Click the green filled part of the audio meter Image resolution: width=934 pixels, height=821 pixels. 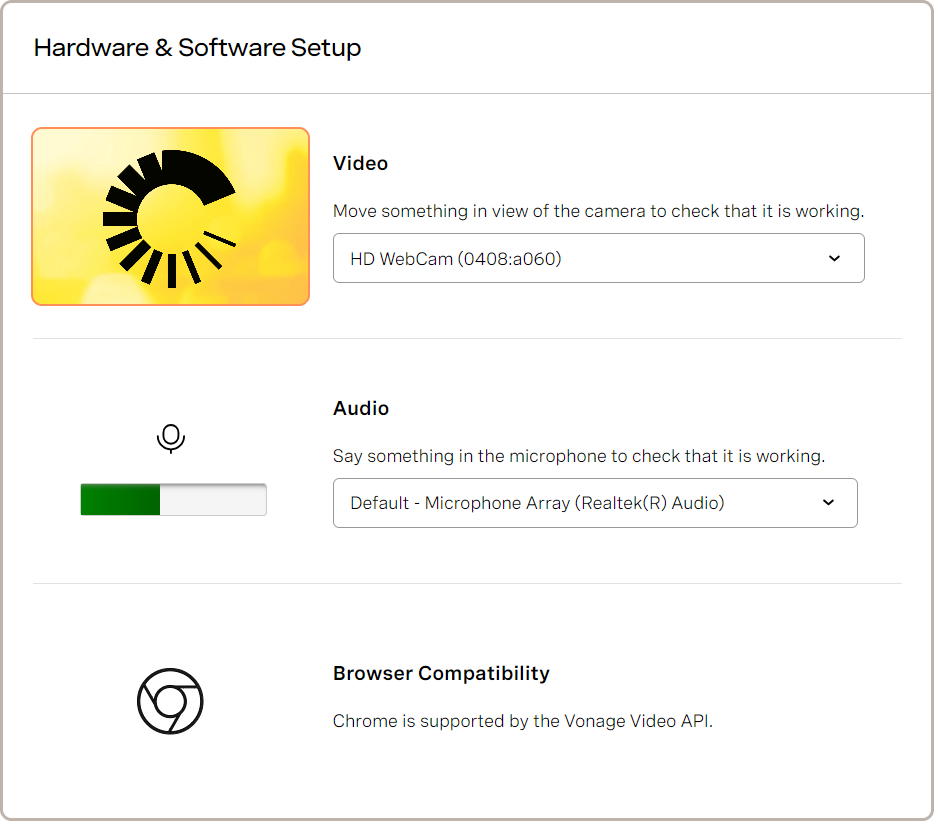coord(120,500)
